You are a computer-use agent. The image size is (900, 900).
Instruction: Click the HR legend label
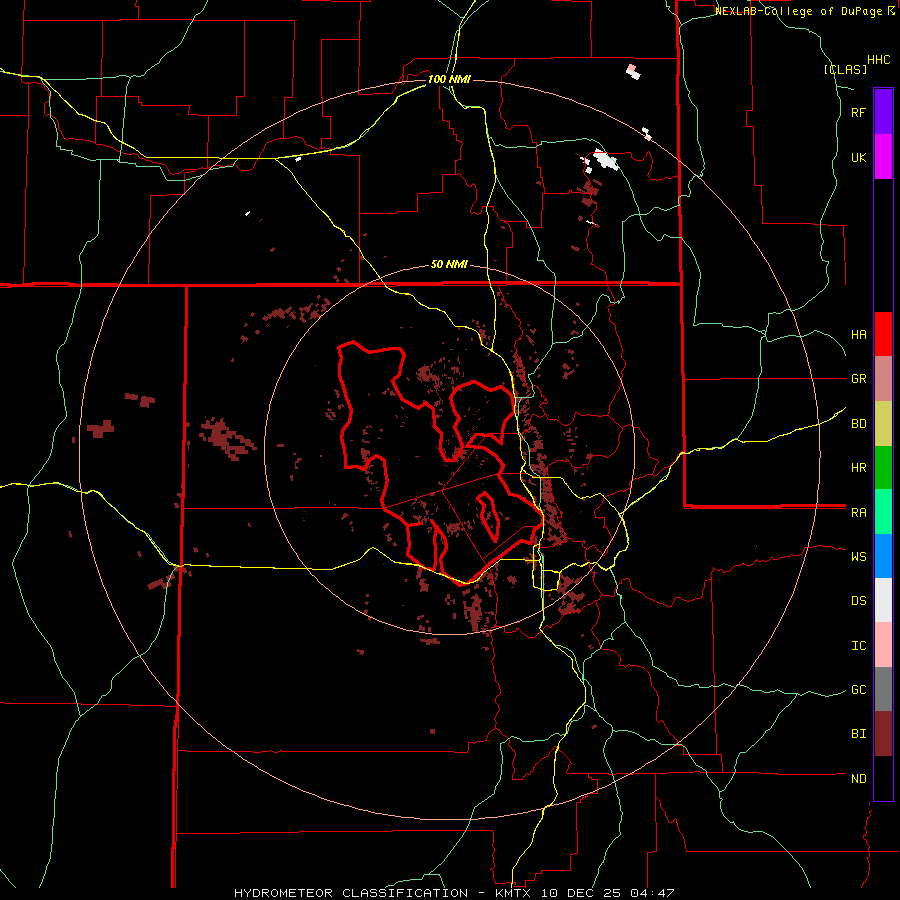point(859,468)
